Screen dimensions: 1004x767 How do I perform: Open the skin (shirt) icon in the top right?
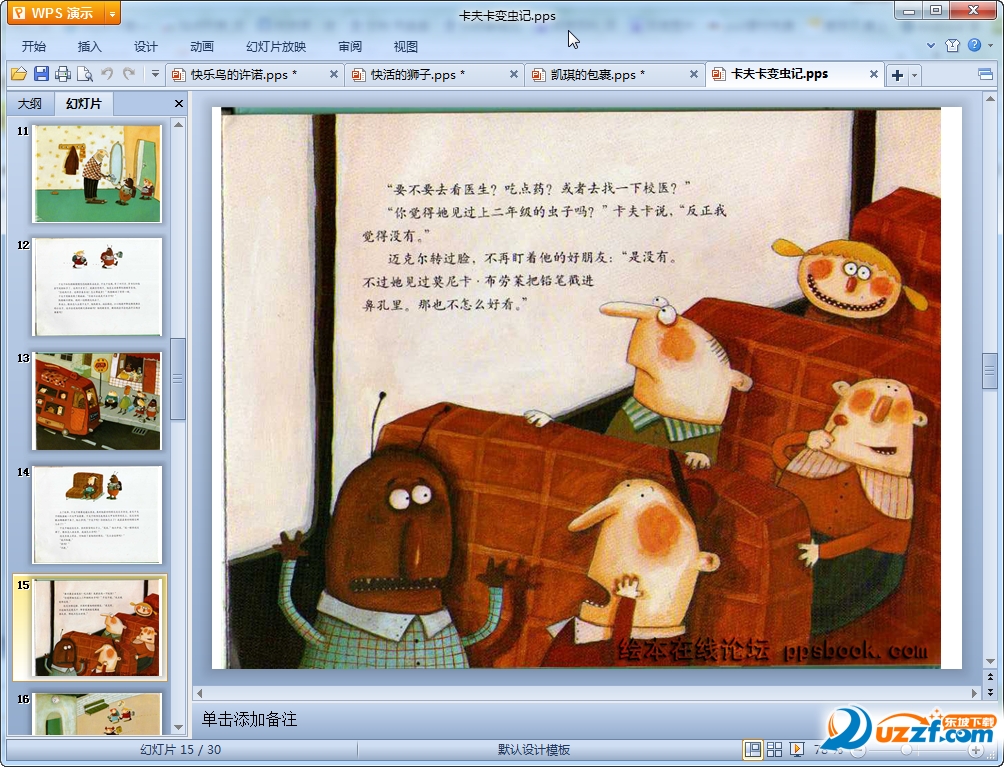pyautogui.click(x=952, y=45)
